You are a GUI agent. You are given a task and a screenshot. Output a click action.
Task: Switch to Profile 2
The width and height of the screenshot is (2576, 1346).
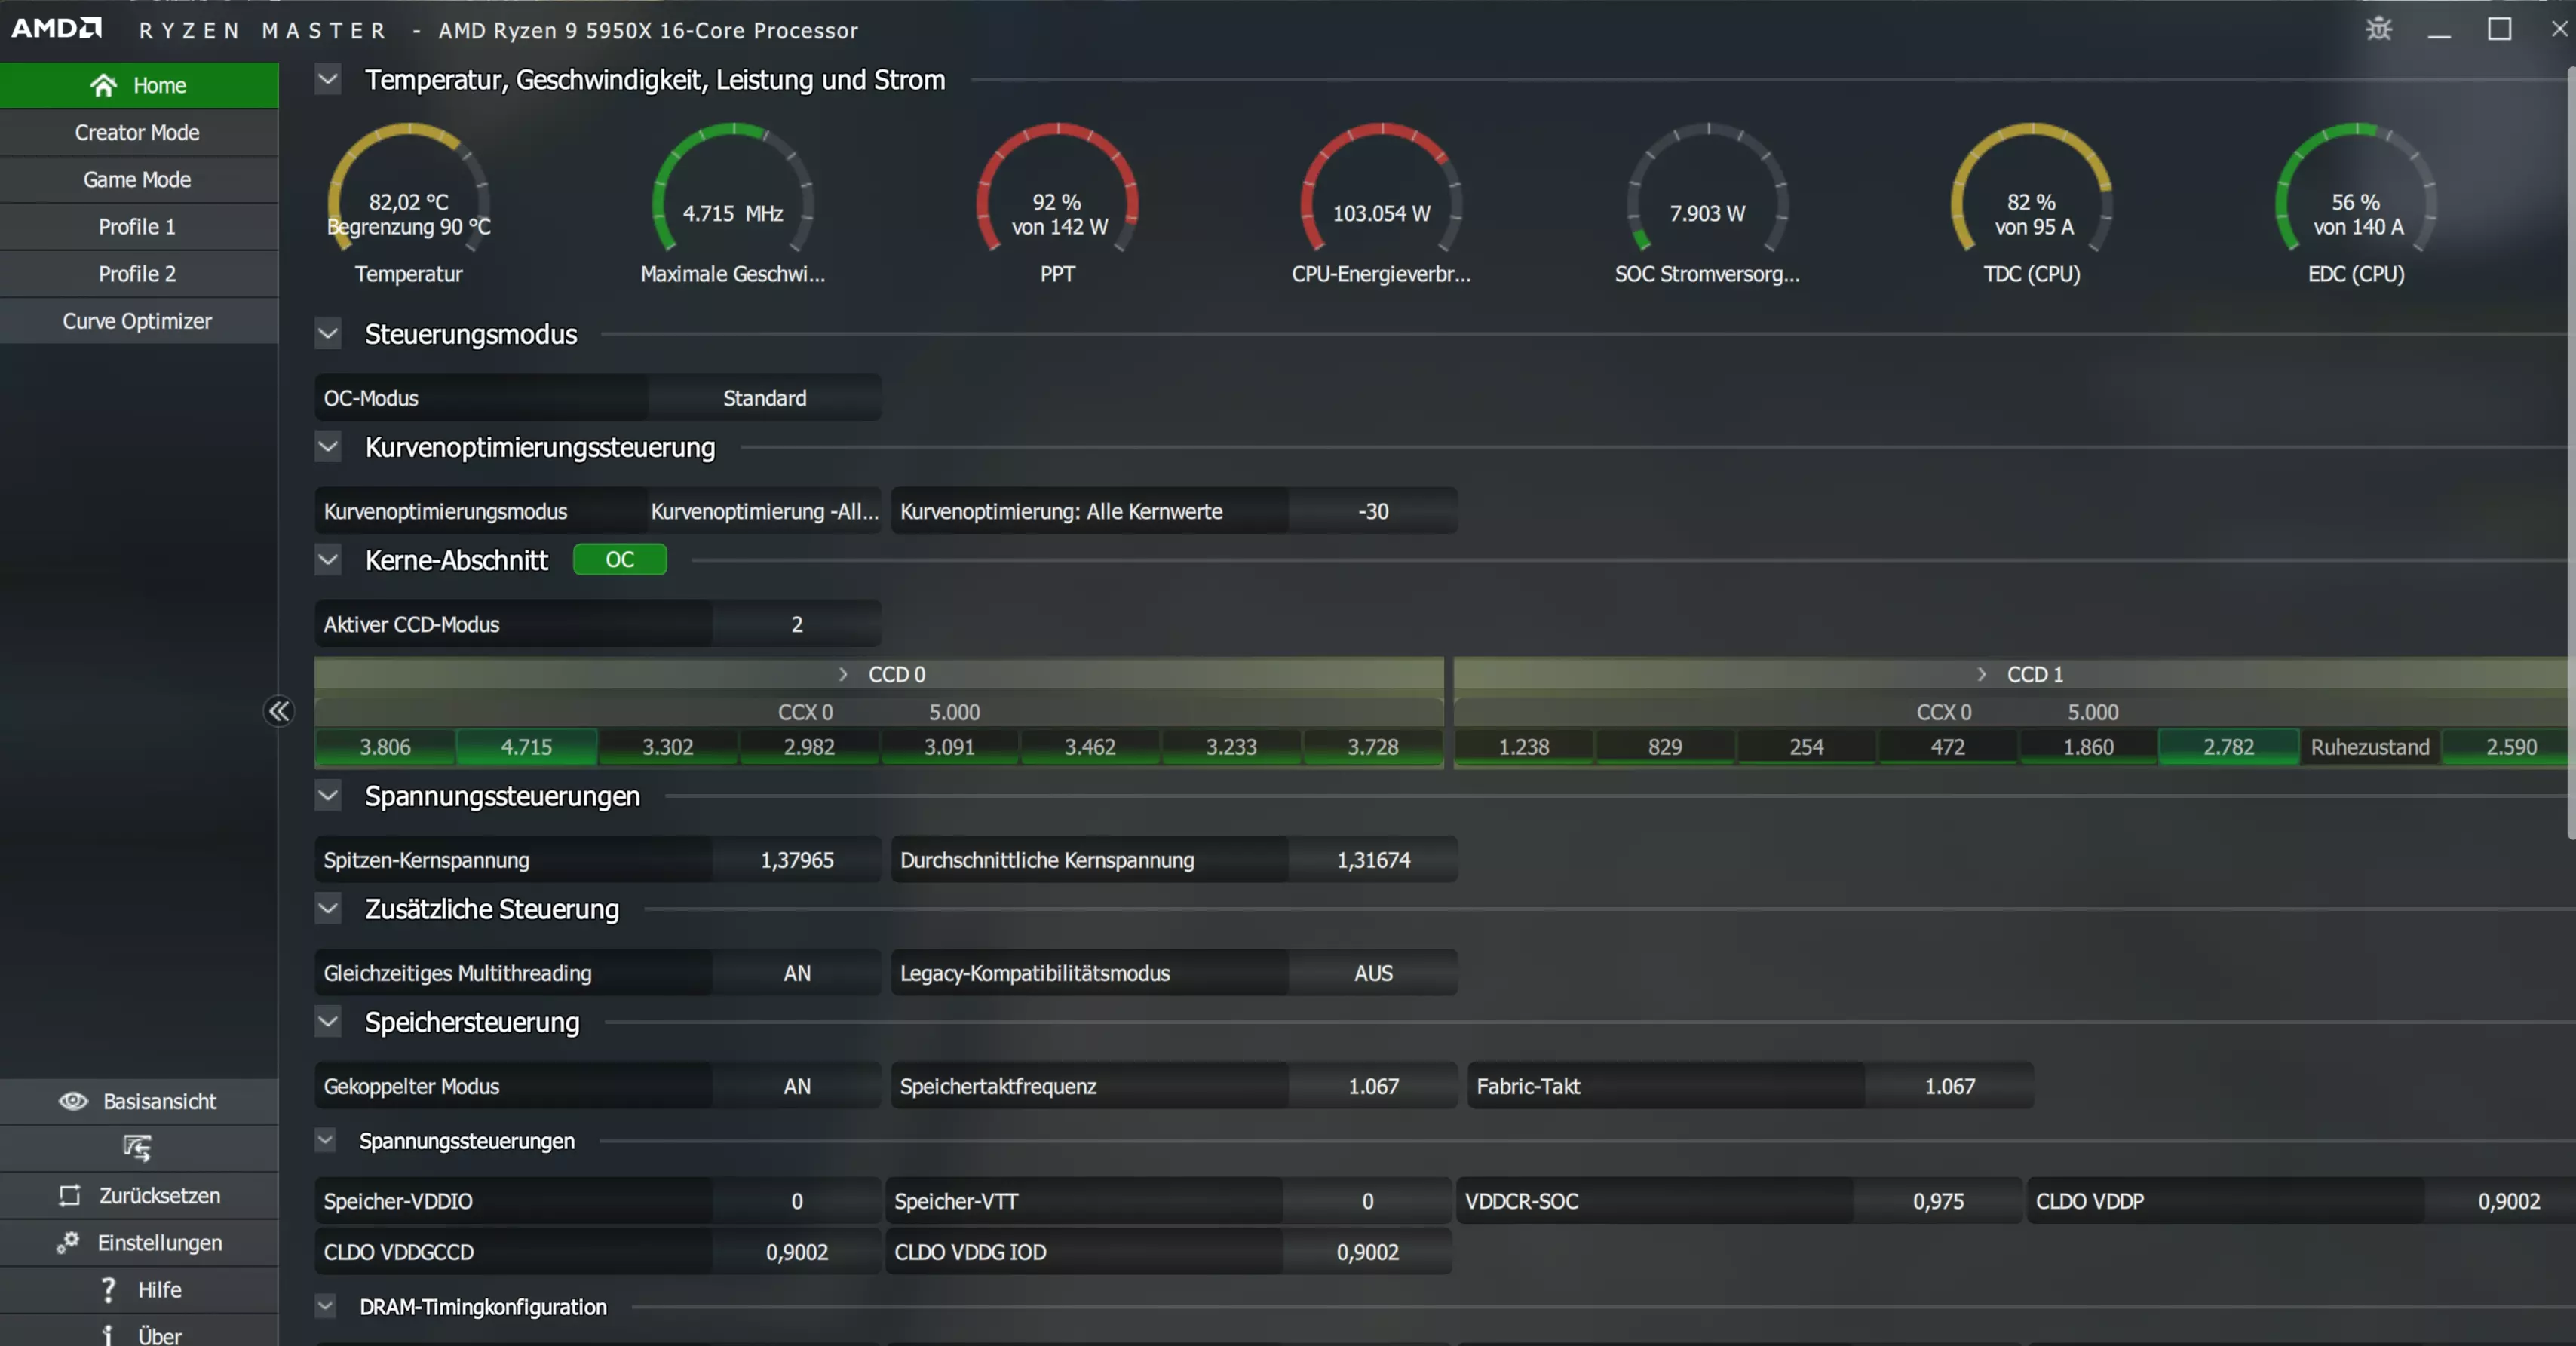click(x=138, y=273)
